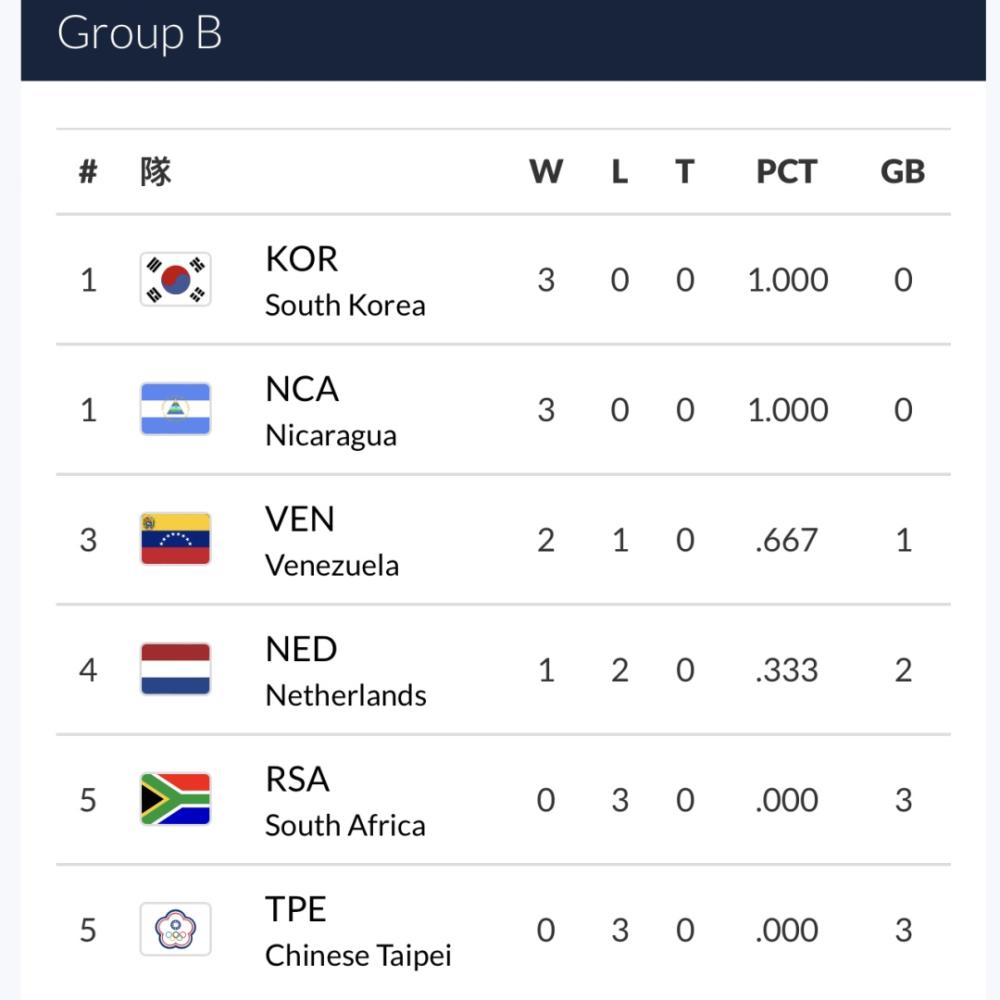
Task: Select the T column header
Action: 685,172
